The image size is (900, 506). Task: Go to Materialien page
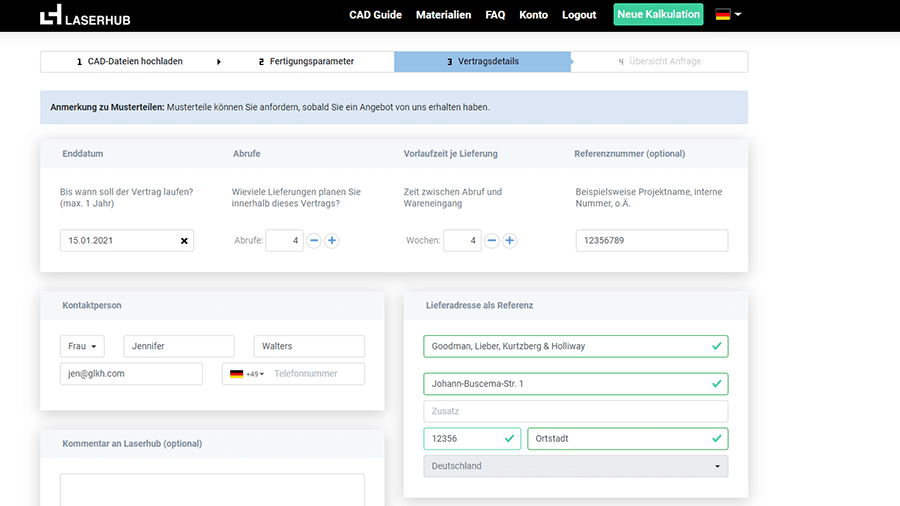click(443, 15)
